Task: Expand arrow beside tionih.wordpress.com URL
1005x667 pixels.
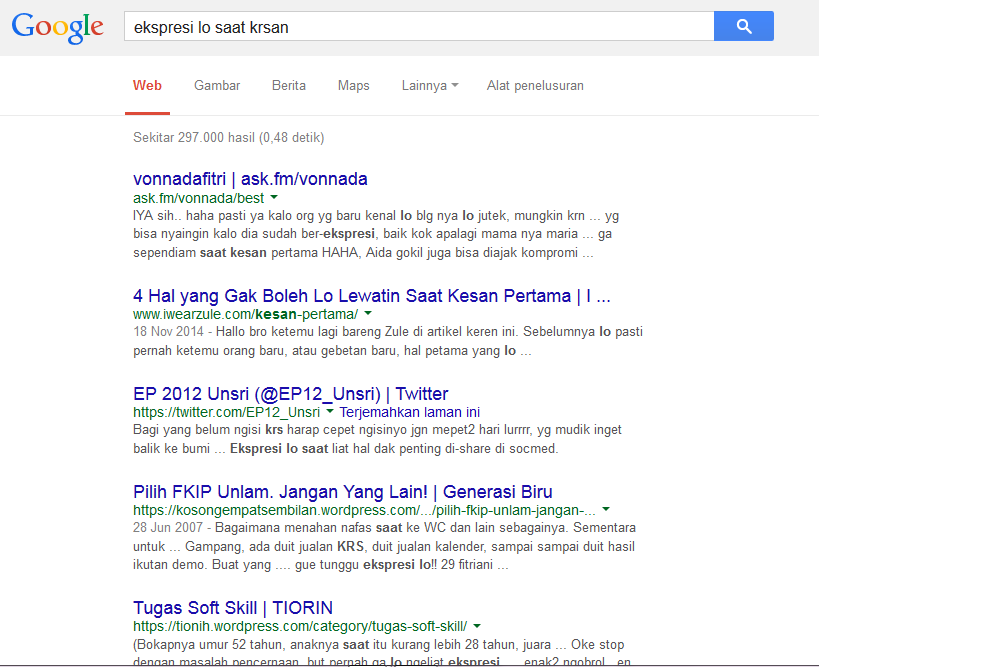Action: pyautogui.click(x=477, y=626)
